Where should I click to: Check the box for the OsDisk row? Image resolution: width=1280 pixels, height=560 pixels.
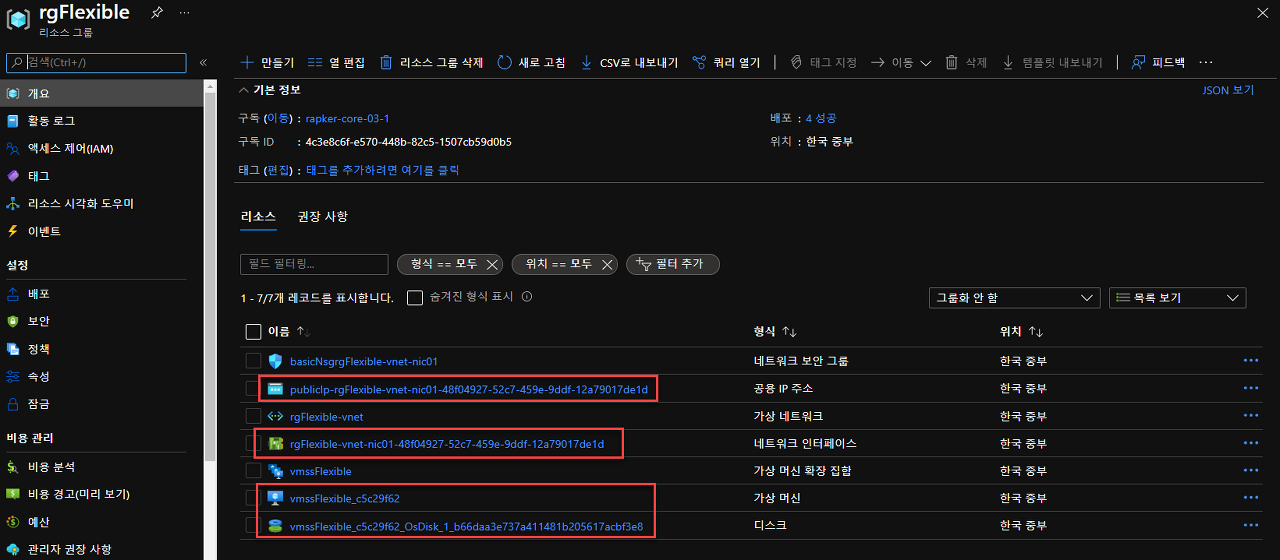pyautogui.click(x=253, y=525)
